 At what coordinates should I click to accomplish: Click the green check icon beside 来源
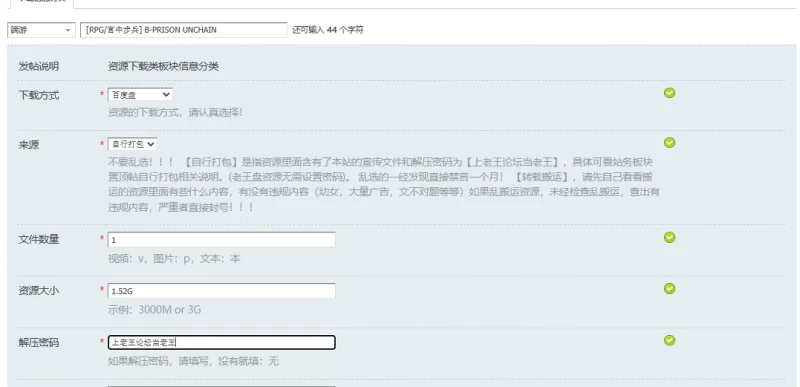click(669, 143)
